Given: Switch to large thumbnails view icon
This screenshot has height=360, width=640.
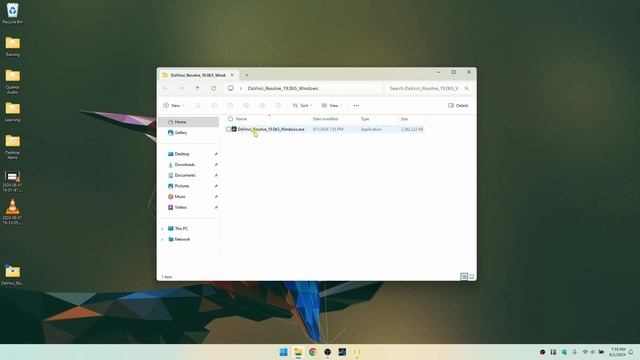Looking at the screenshot, I should pyautogui.click(x=471, y=277).
